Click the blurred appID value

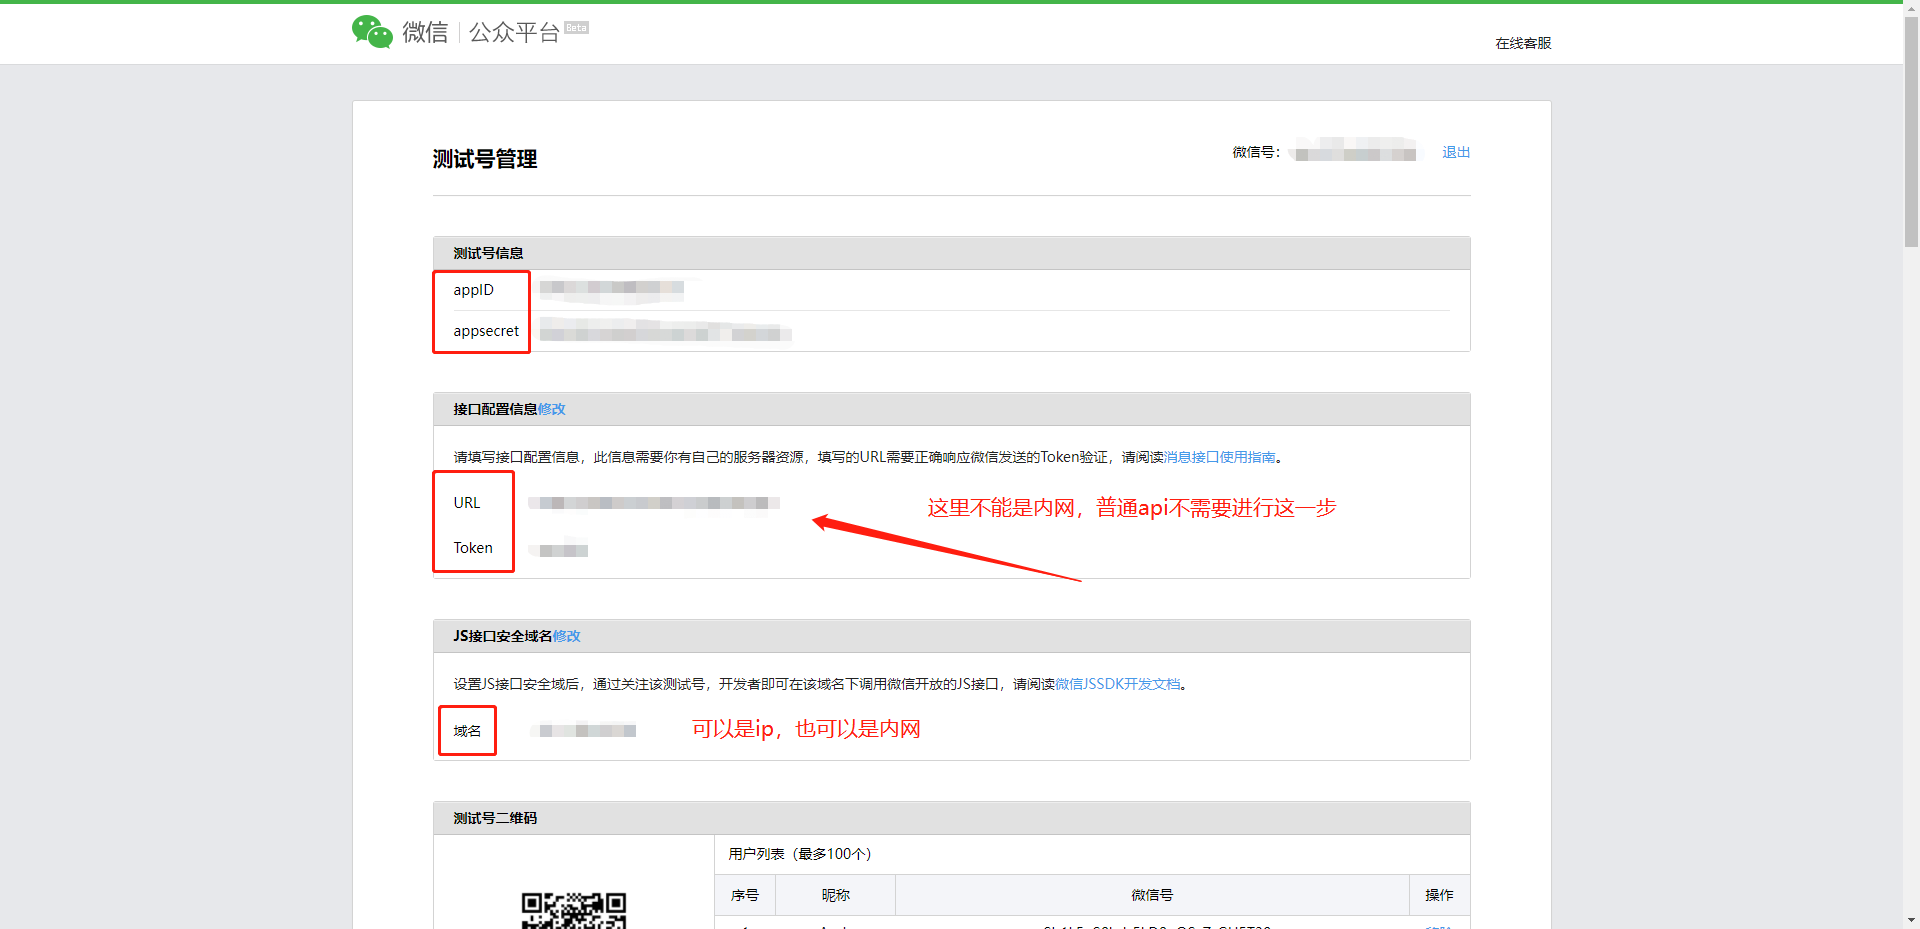coord(612,289)
